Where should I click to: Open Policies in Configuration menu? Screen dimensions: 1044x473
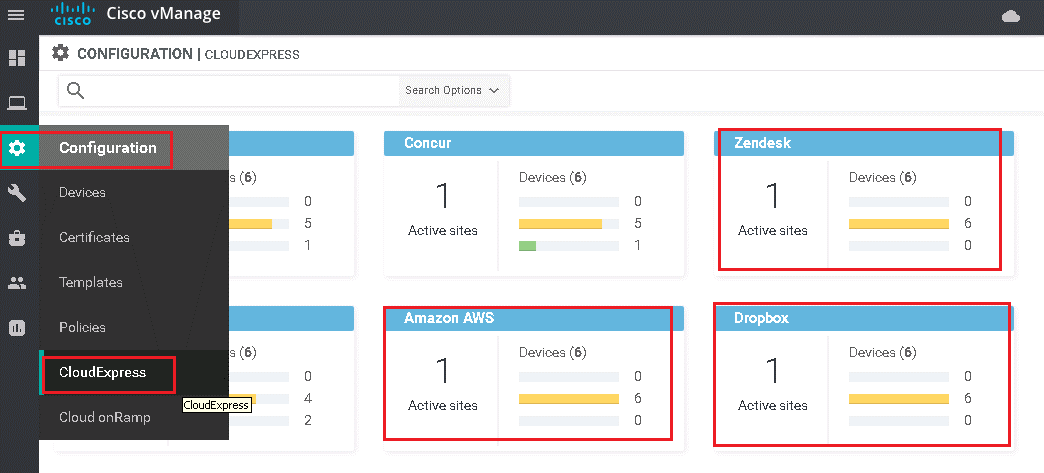pos(83,327)
